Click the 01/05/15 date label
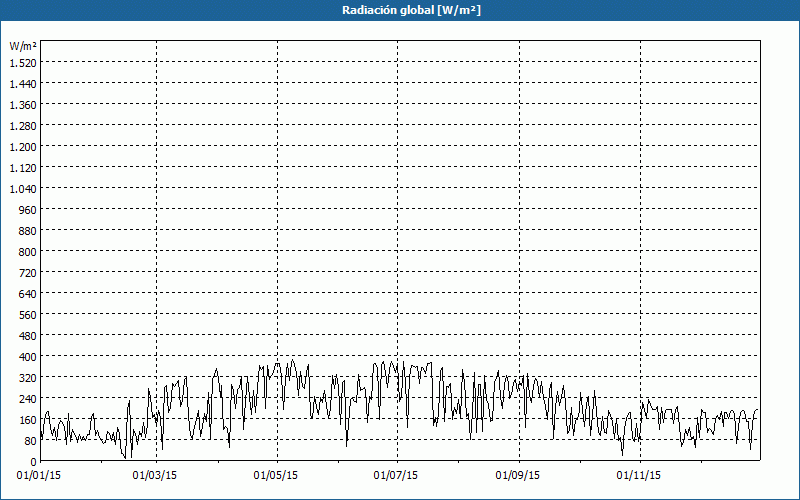 pos(276,476)
